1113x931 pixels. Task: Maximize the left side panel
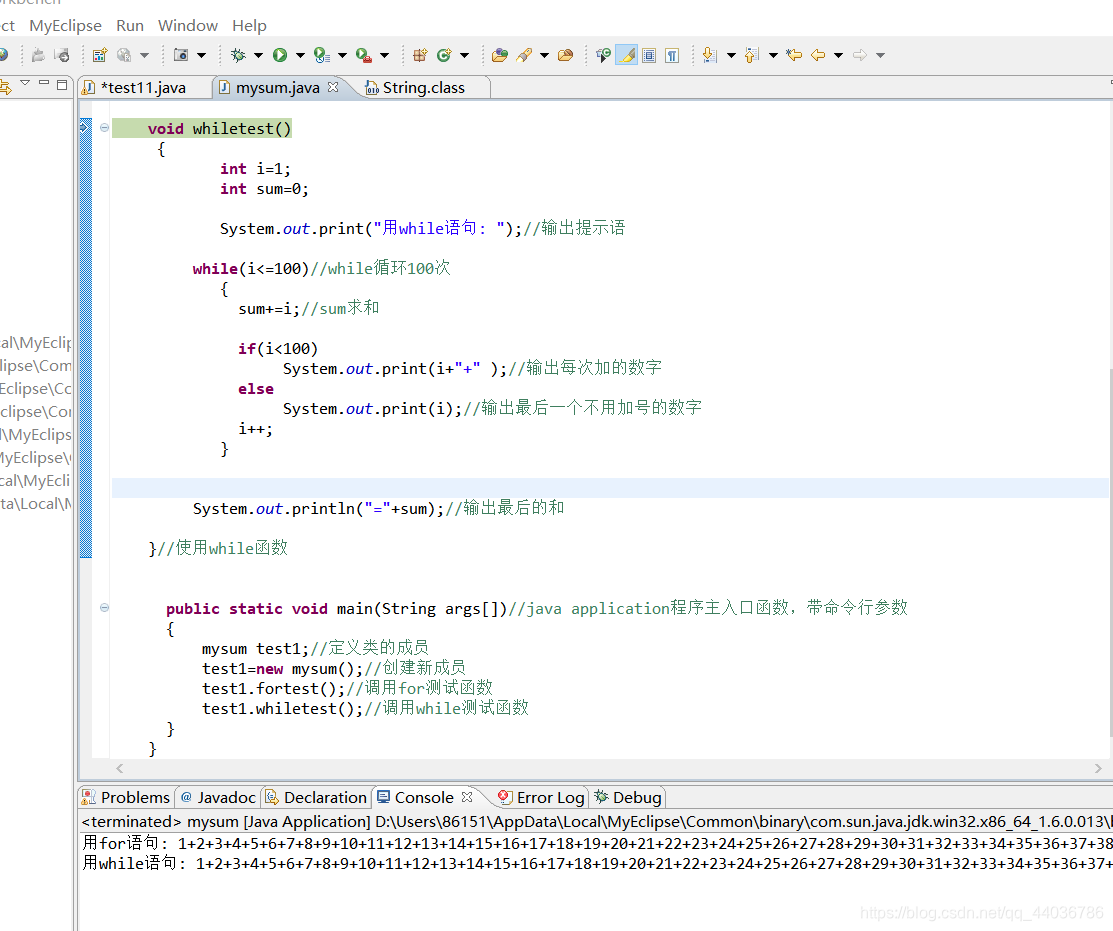pos(62,84)
